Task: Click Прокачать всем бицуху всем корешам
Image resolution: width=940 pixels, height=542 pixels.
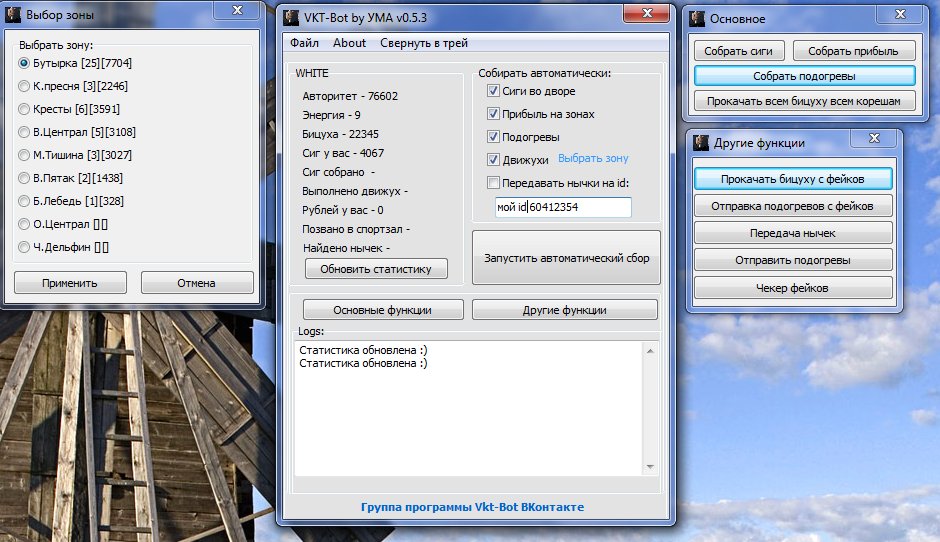Action: [805, 101]
